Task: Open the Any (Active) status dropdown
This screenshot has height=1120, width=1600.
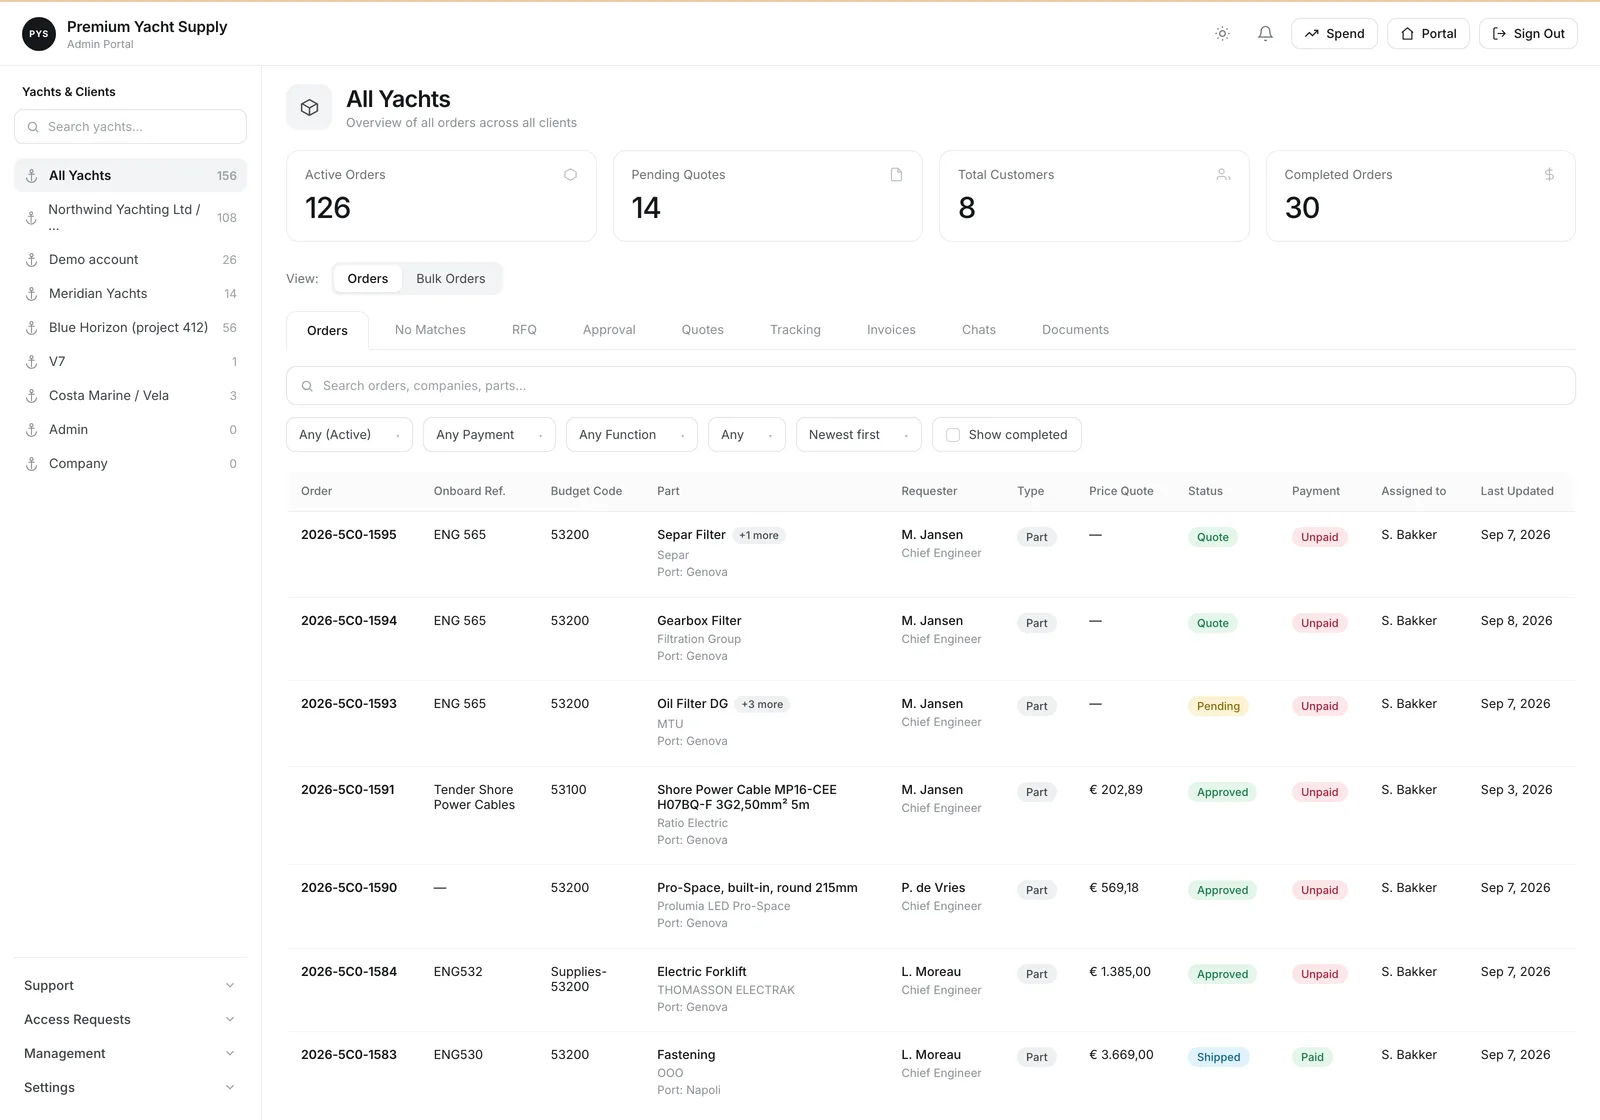Action: coord(349,435)
